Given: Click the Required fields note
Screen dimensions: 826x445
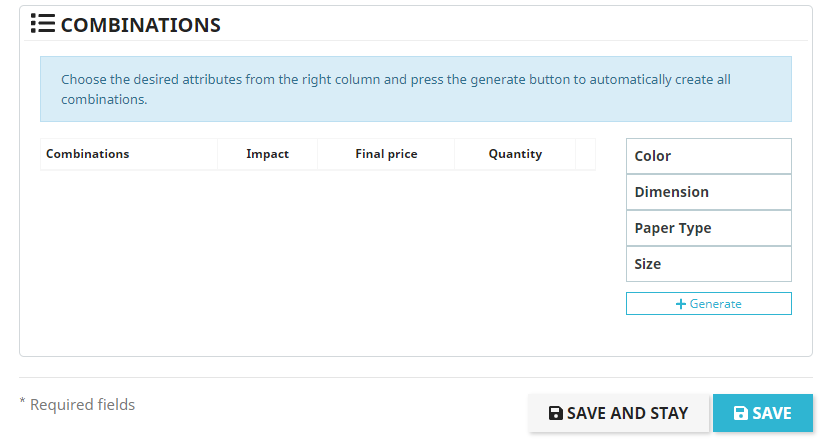Looking at the screenshot, I should pyautogui.click(x=77, y=405).
